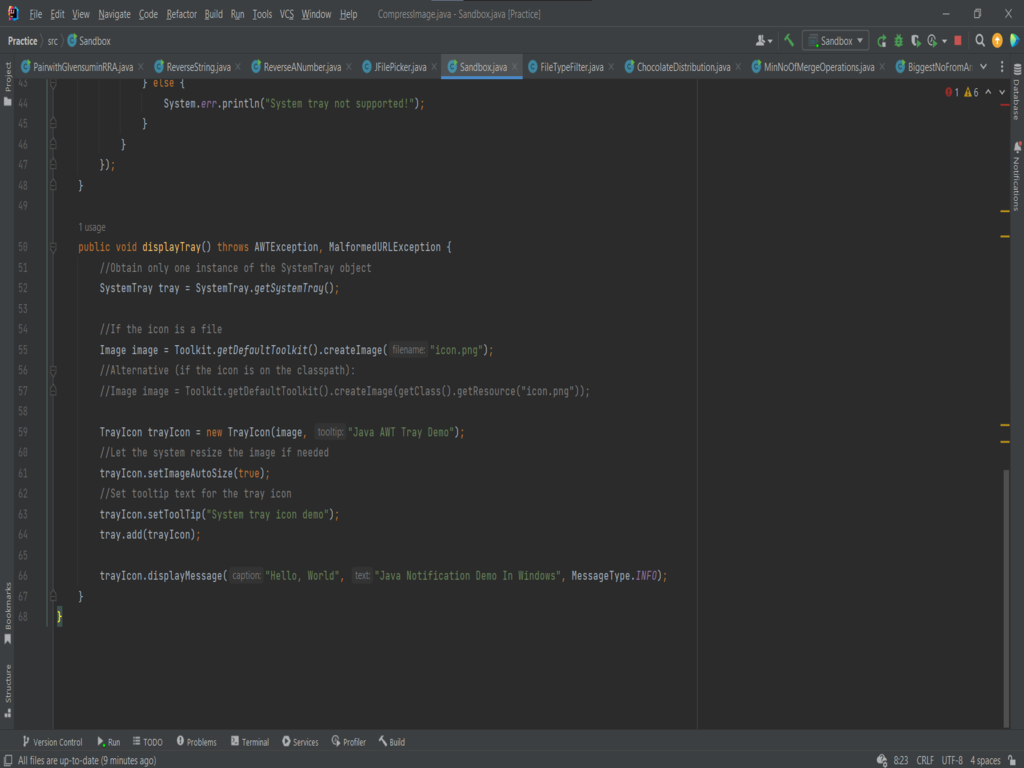Click the '4 spaces' indent setting
1024x768 pixels.
[x=985, y=760]
